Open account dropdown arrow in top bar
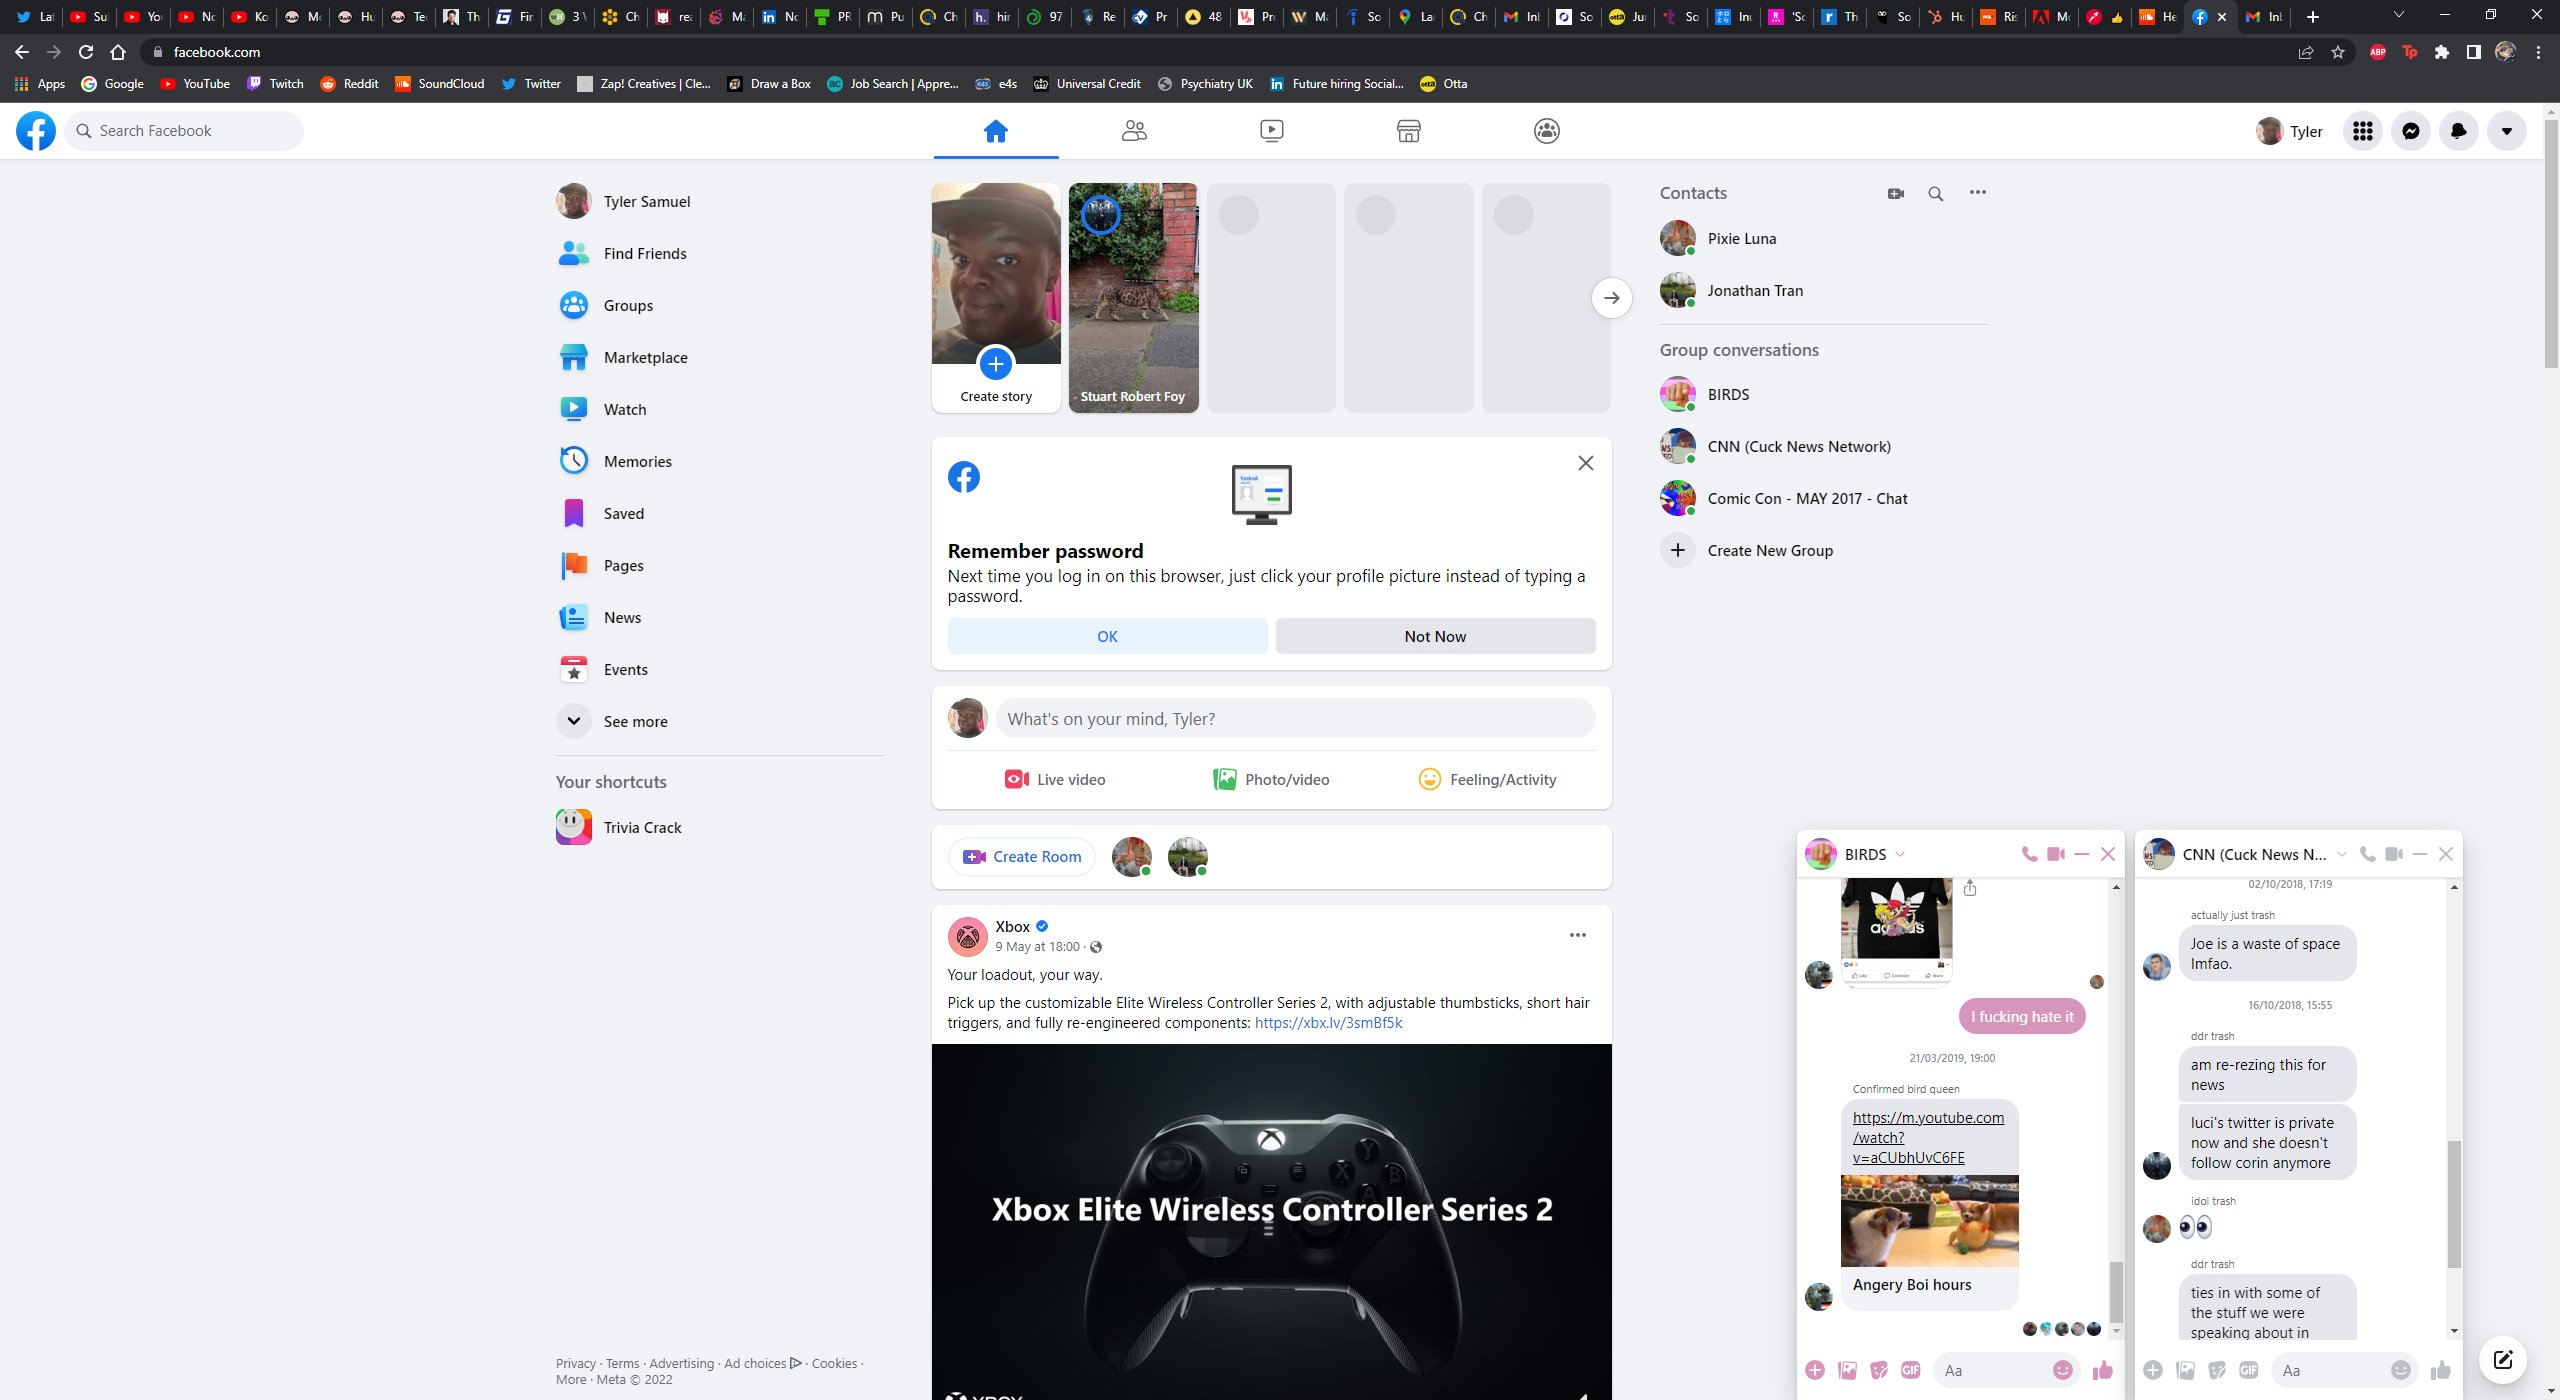 click(2507, 131)
